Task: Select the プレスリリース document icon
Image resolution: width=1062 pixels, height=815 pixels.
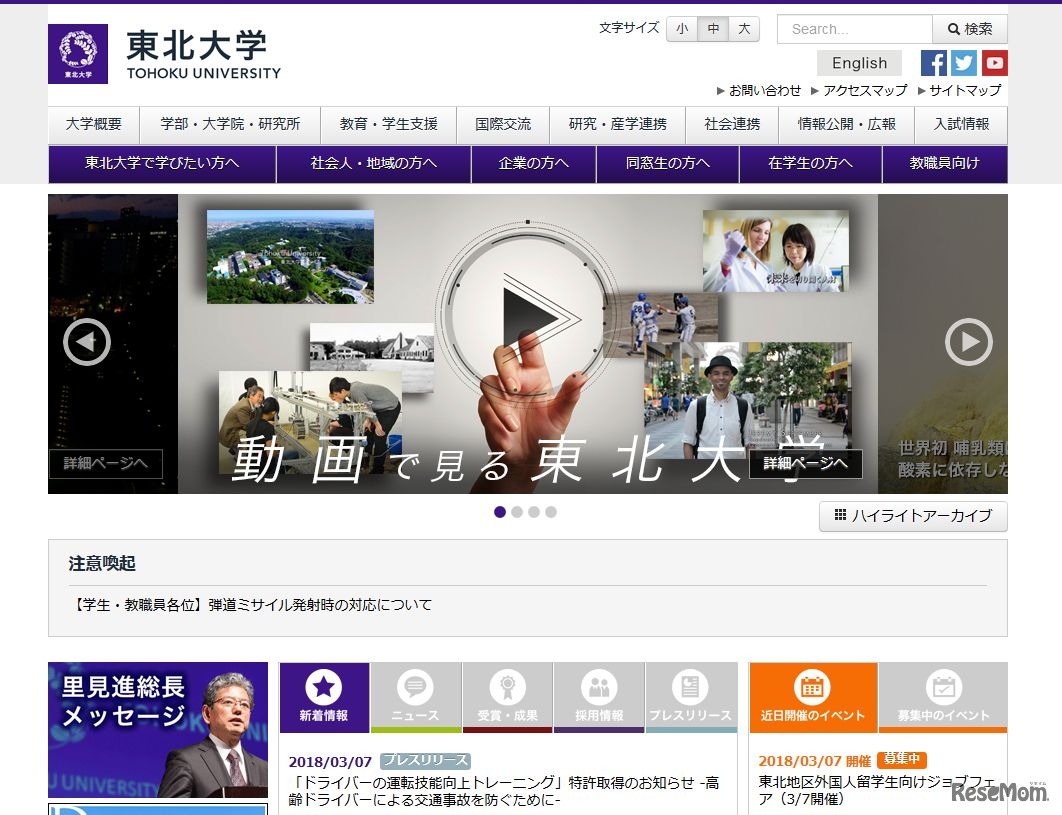Action: [x=692, y=688]
